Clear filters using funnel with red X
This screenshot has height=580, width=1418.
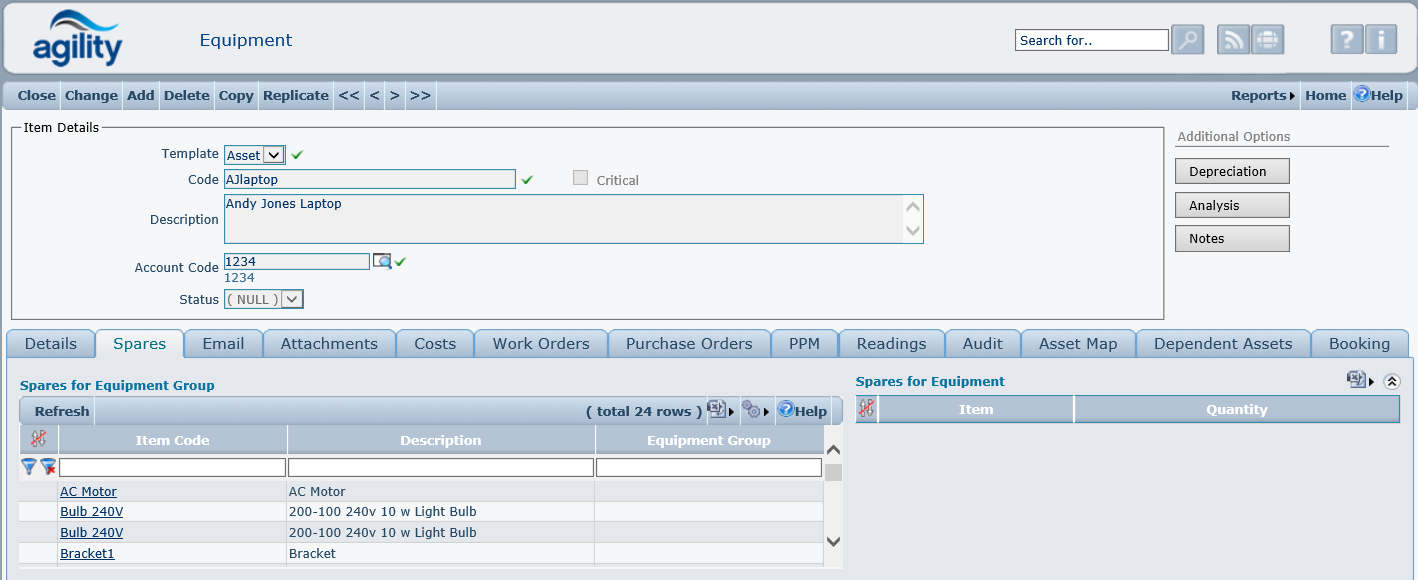pyautogui.click(x=47, y=467)
